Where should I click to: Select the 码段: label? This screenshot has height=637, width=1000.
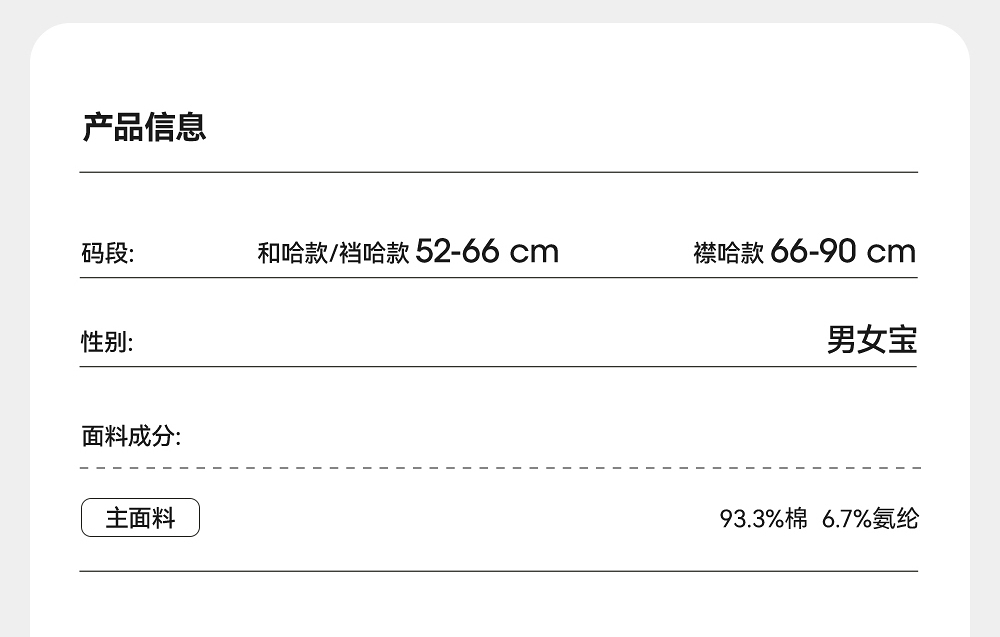(x=107, y=253)
